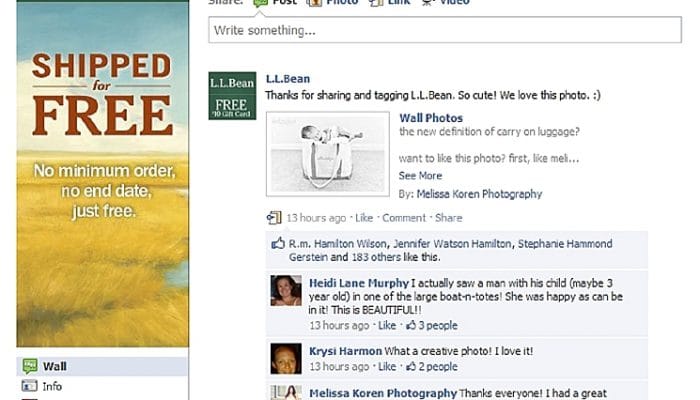700x400 pixels.
Task: Click Heidi Lane Murphy's profile picture
Action: point(286,291)
